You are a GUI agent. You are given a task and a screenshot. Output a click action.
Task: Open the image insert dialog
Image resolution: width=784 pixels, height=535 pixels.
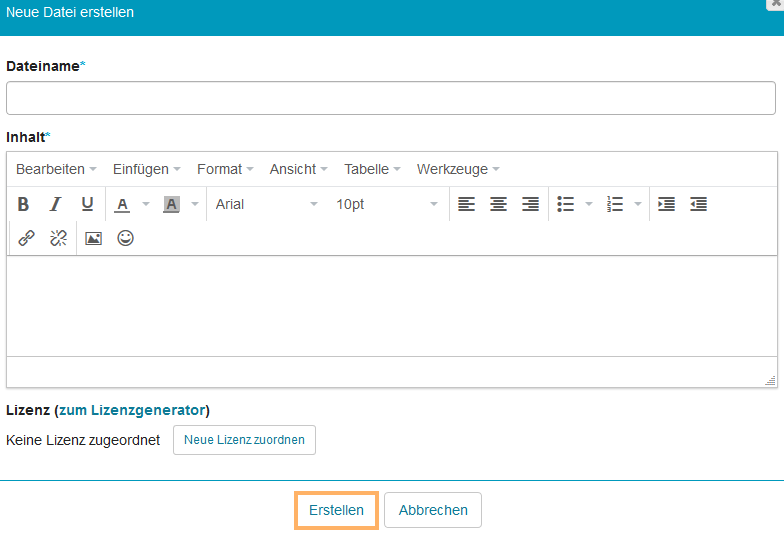tap(93, 238)
